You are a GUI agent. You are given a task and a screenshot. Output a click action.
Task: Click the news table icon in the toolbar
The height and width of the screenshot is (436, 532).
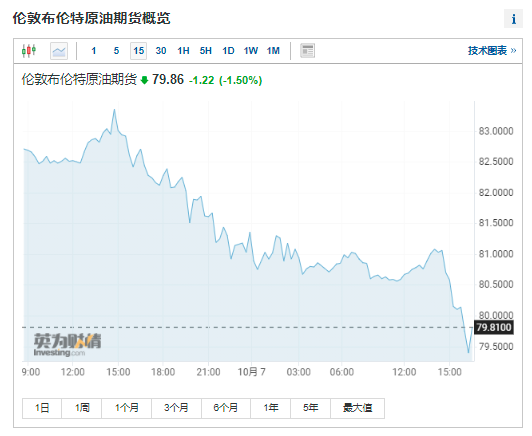coord(307,51)
